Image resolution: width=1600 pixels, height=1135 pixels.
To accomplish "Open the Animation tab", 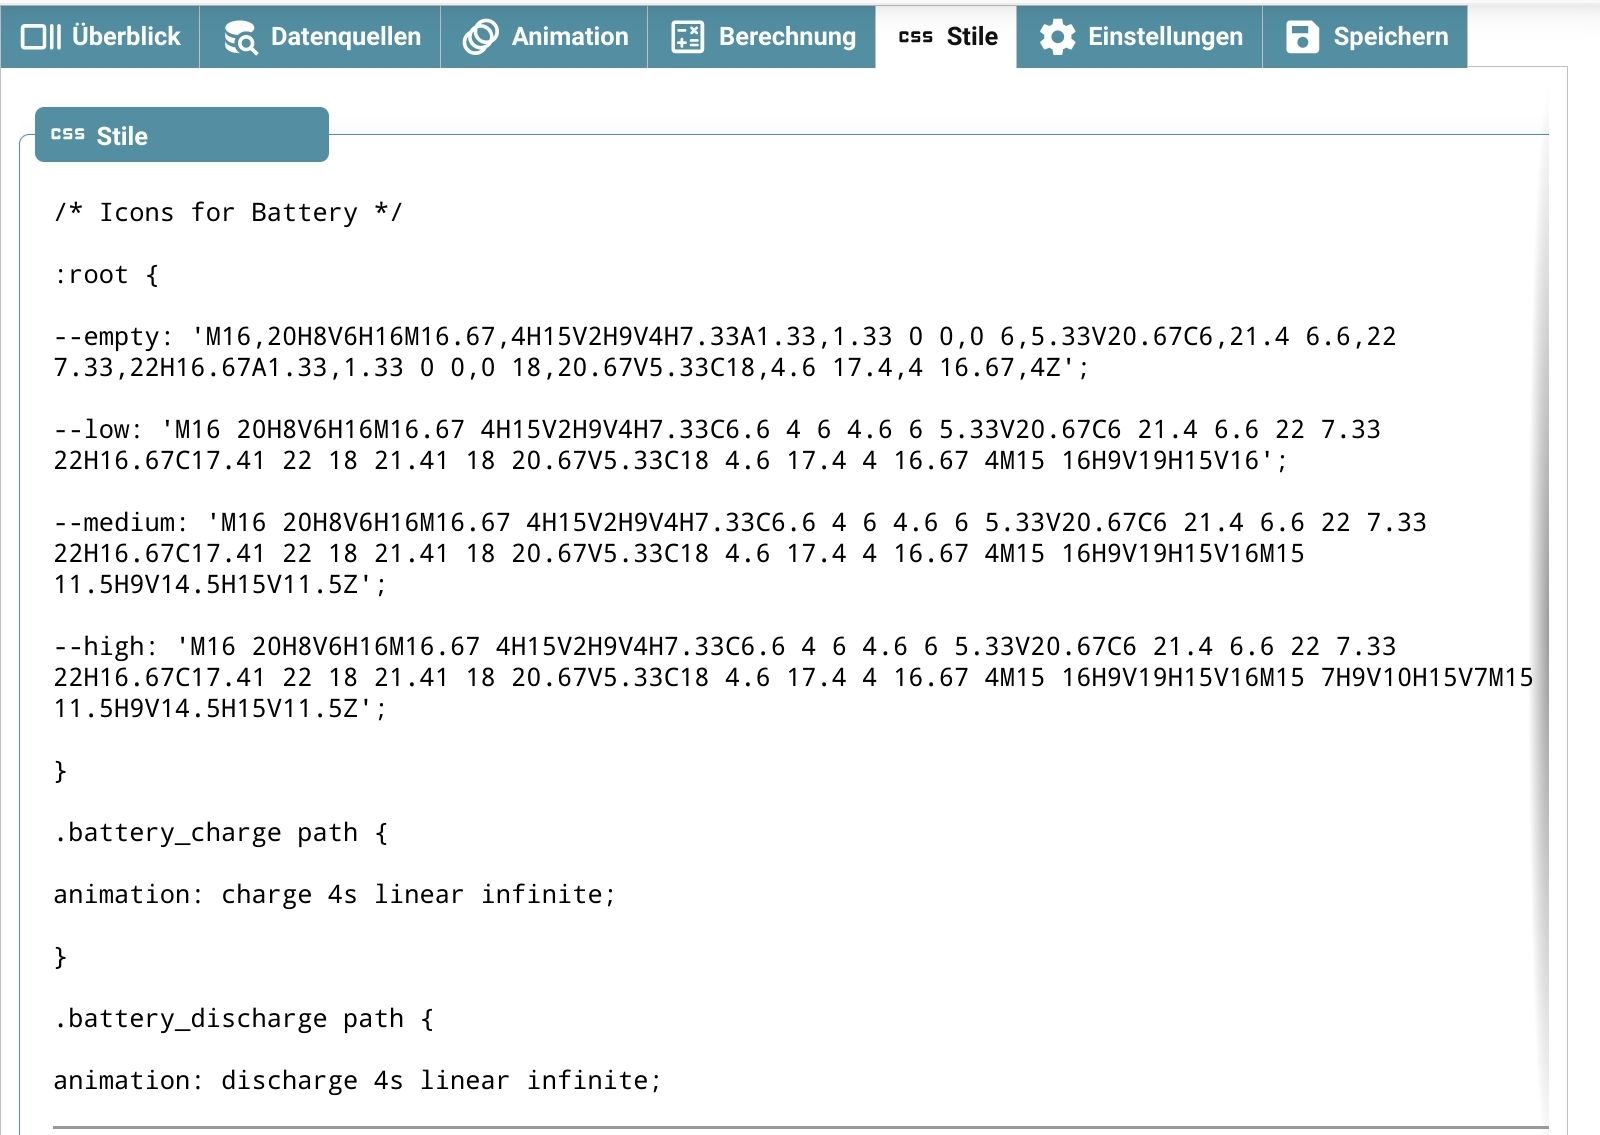I will coord(544,37).
